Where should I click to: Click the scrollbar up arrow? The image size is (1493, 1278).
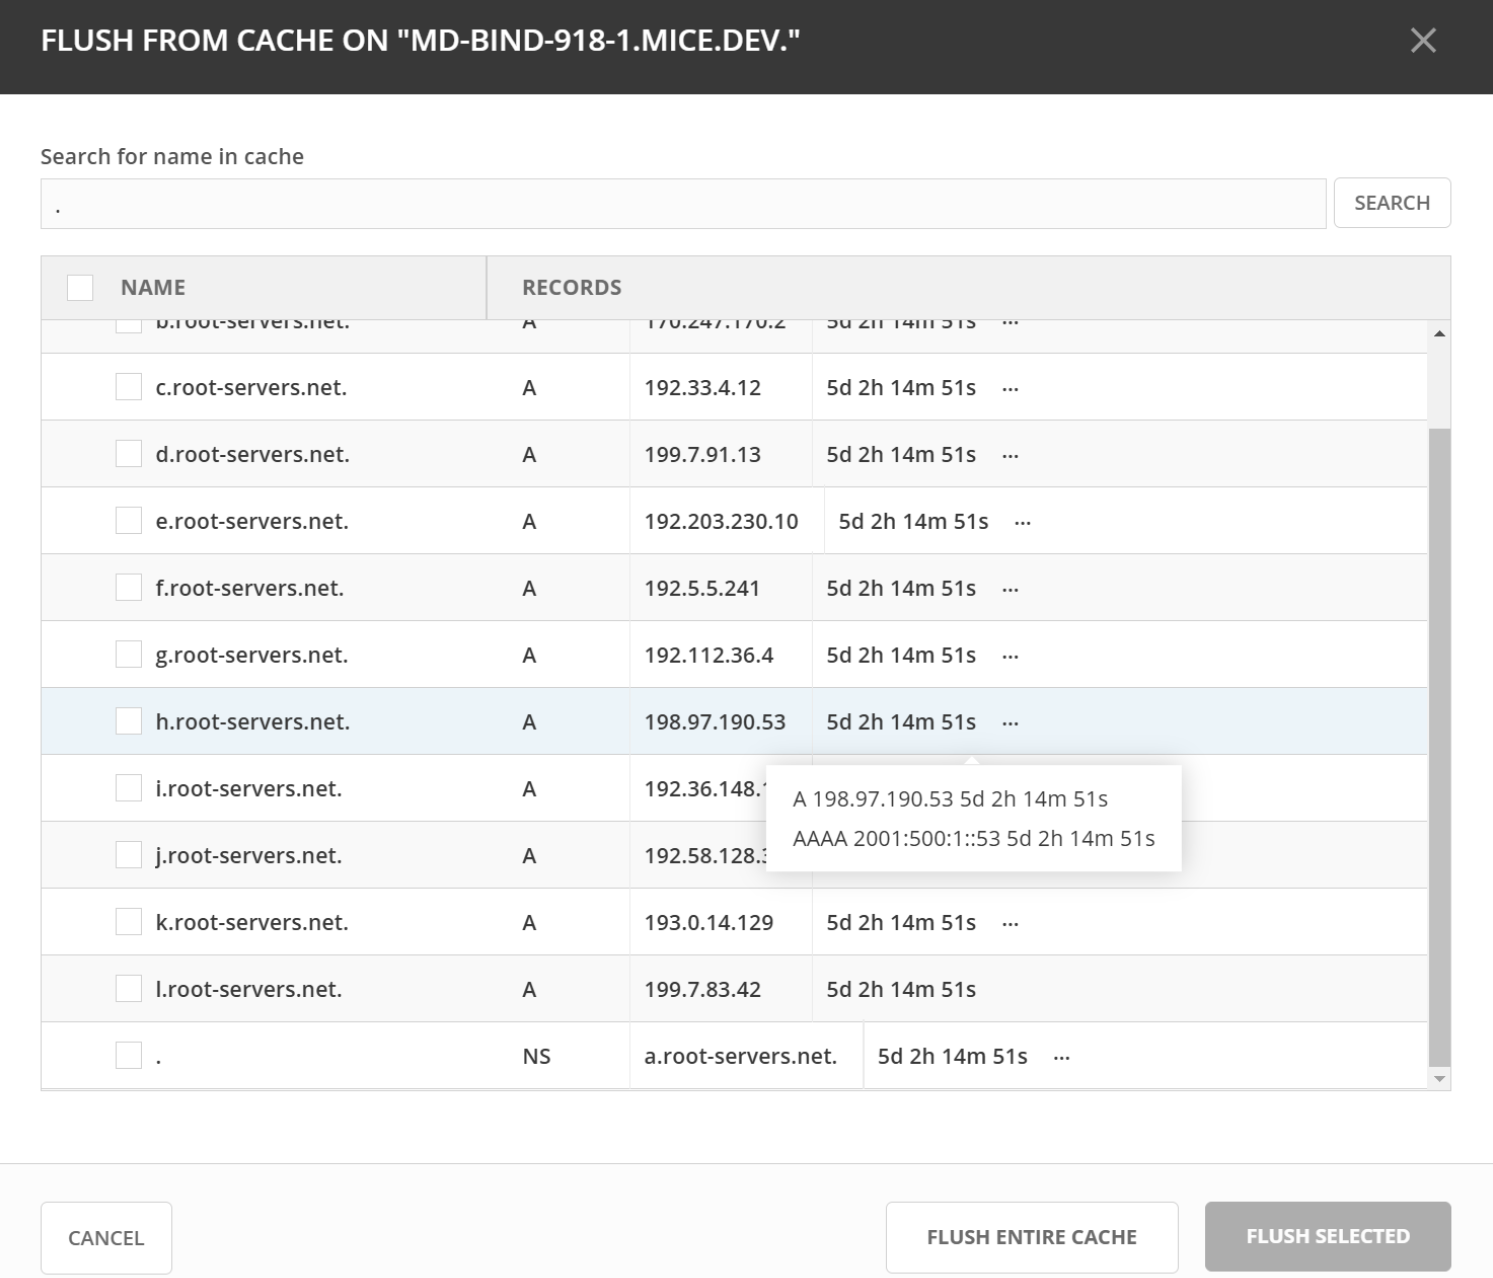[x=1439, y=334]
